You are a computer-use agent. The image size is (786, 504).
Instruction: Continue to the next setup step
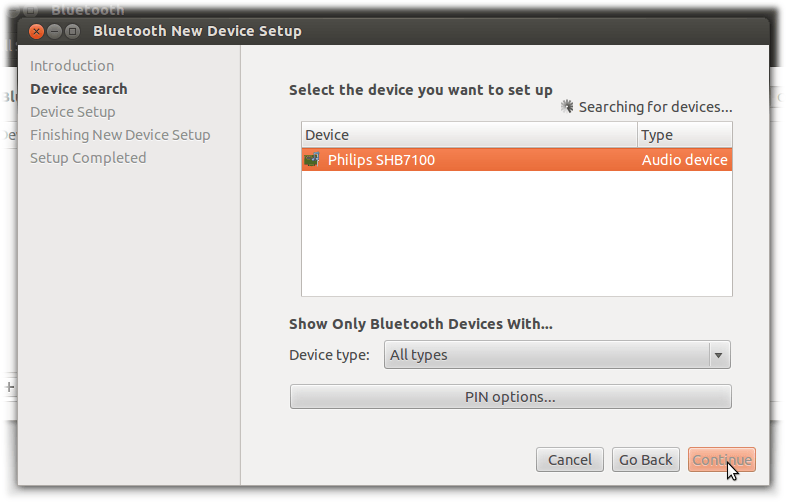(721, 460)
